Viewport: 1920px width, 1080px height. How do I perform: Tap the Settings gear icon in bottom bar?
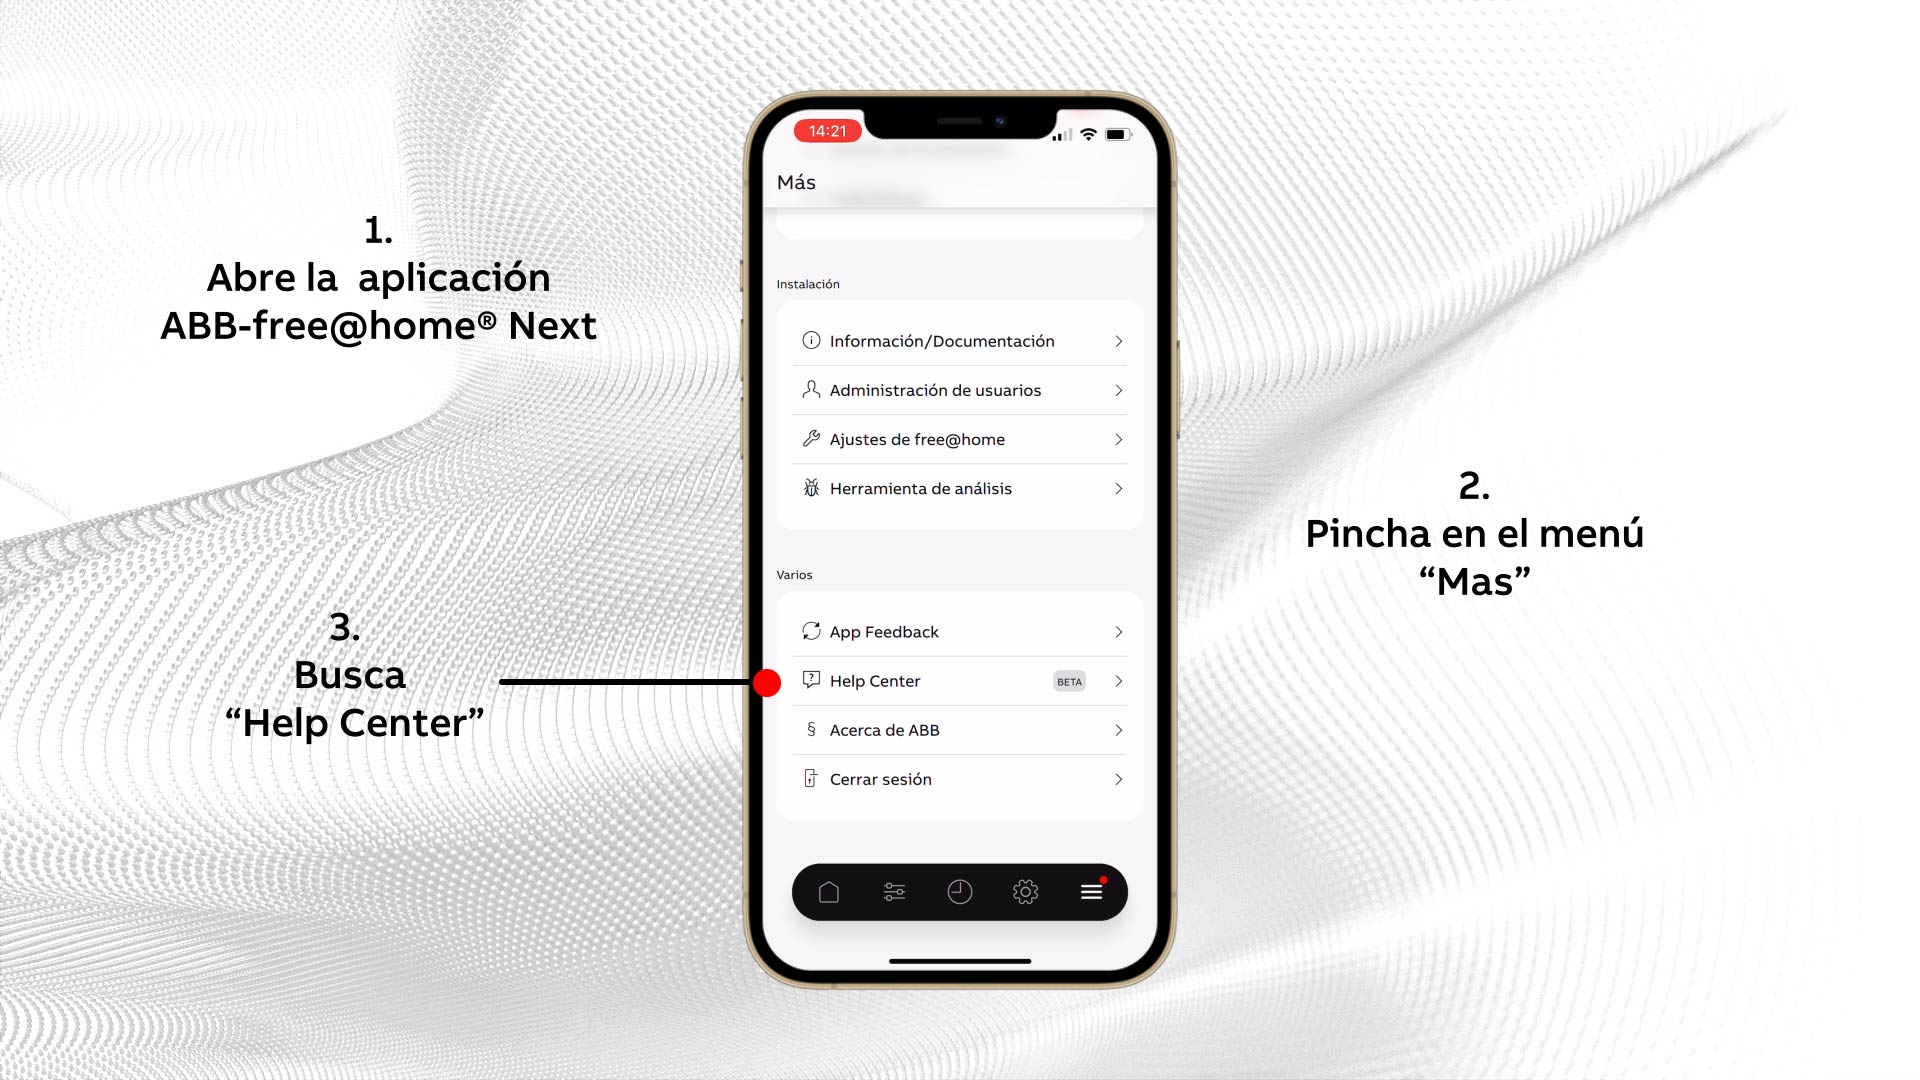coord(1026,891)
